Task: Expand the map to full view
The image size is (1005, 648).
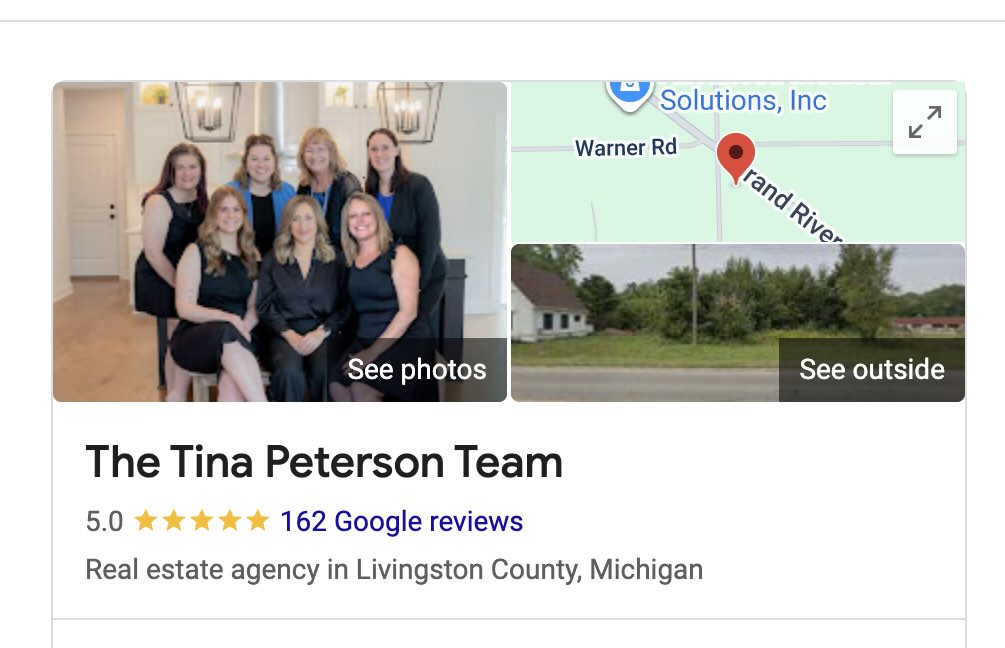Action: (x=924, y=122)
